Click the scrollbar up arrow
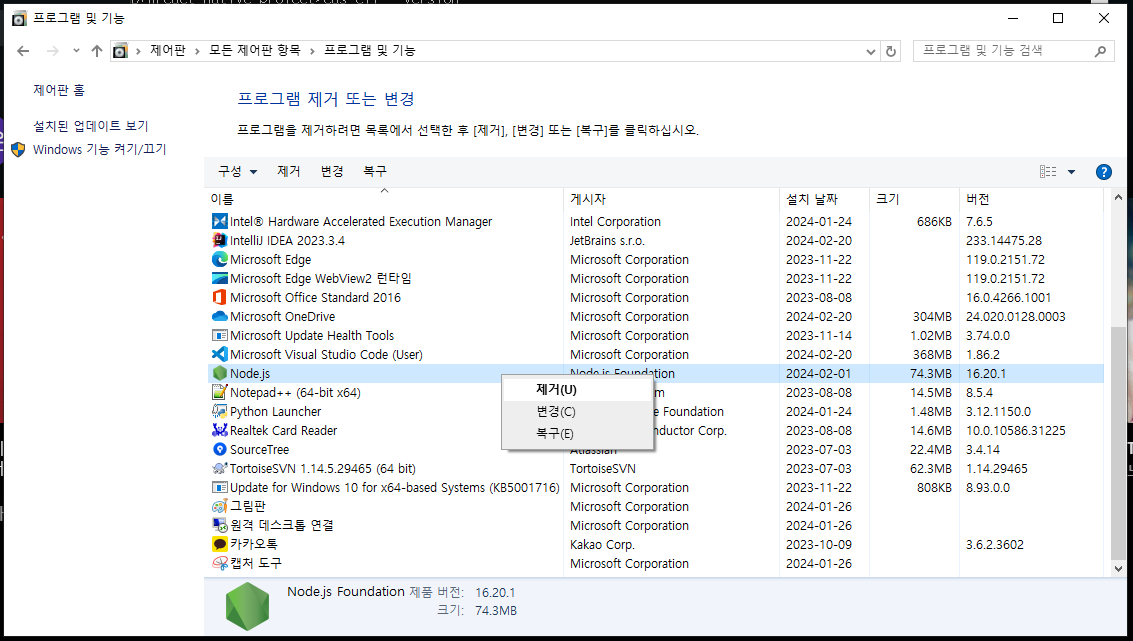The width and height of the screenshot is (1133, 641). [x=1118, y=197]
